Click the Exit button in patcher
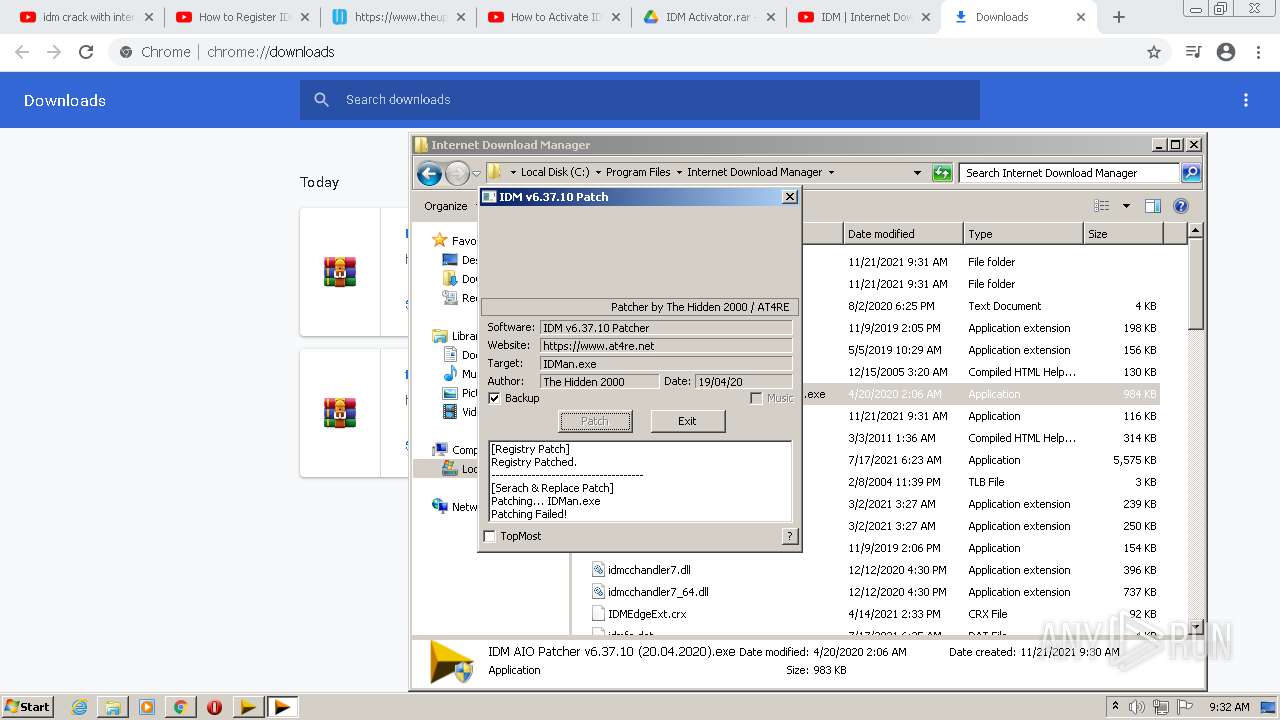Viewport: 1280px width, 720px height. [x=687, y=421]
